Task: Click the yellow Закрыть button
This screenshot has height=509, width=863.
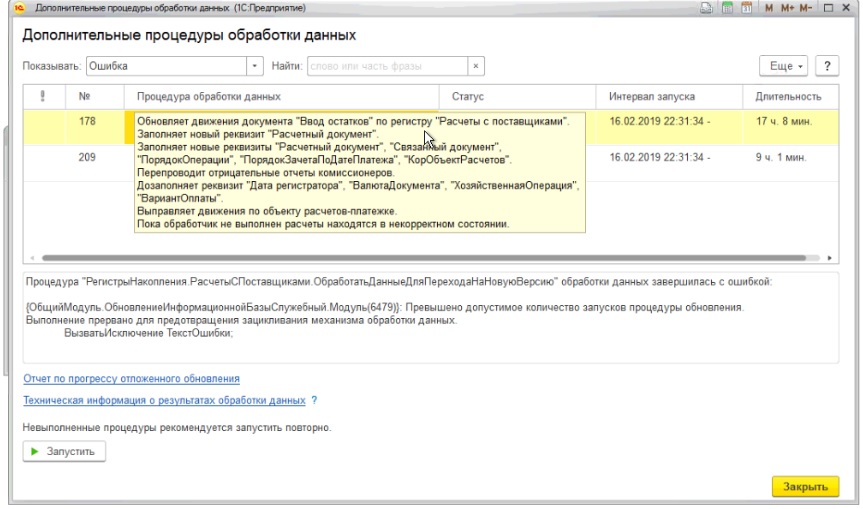Action: click(x=804, y=487)
